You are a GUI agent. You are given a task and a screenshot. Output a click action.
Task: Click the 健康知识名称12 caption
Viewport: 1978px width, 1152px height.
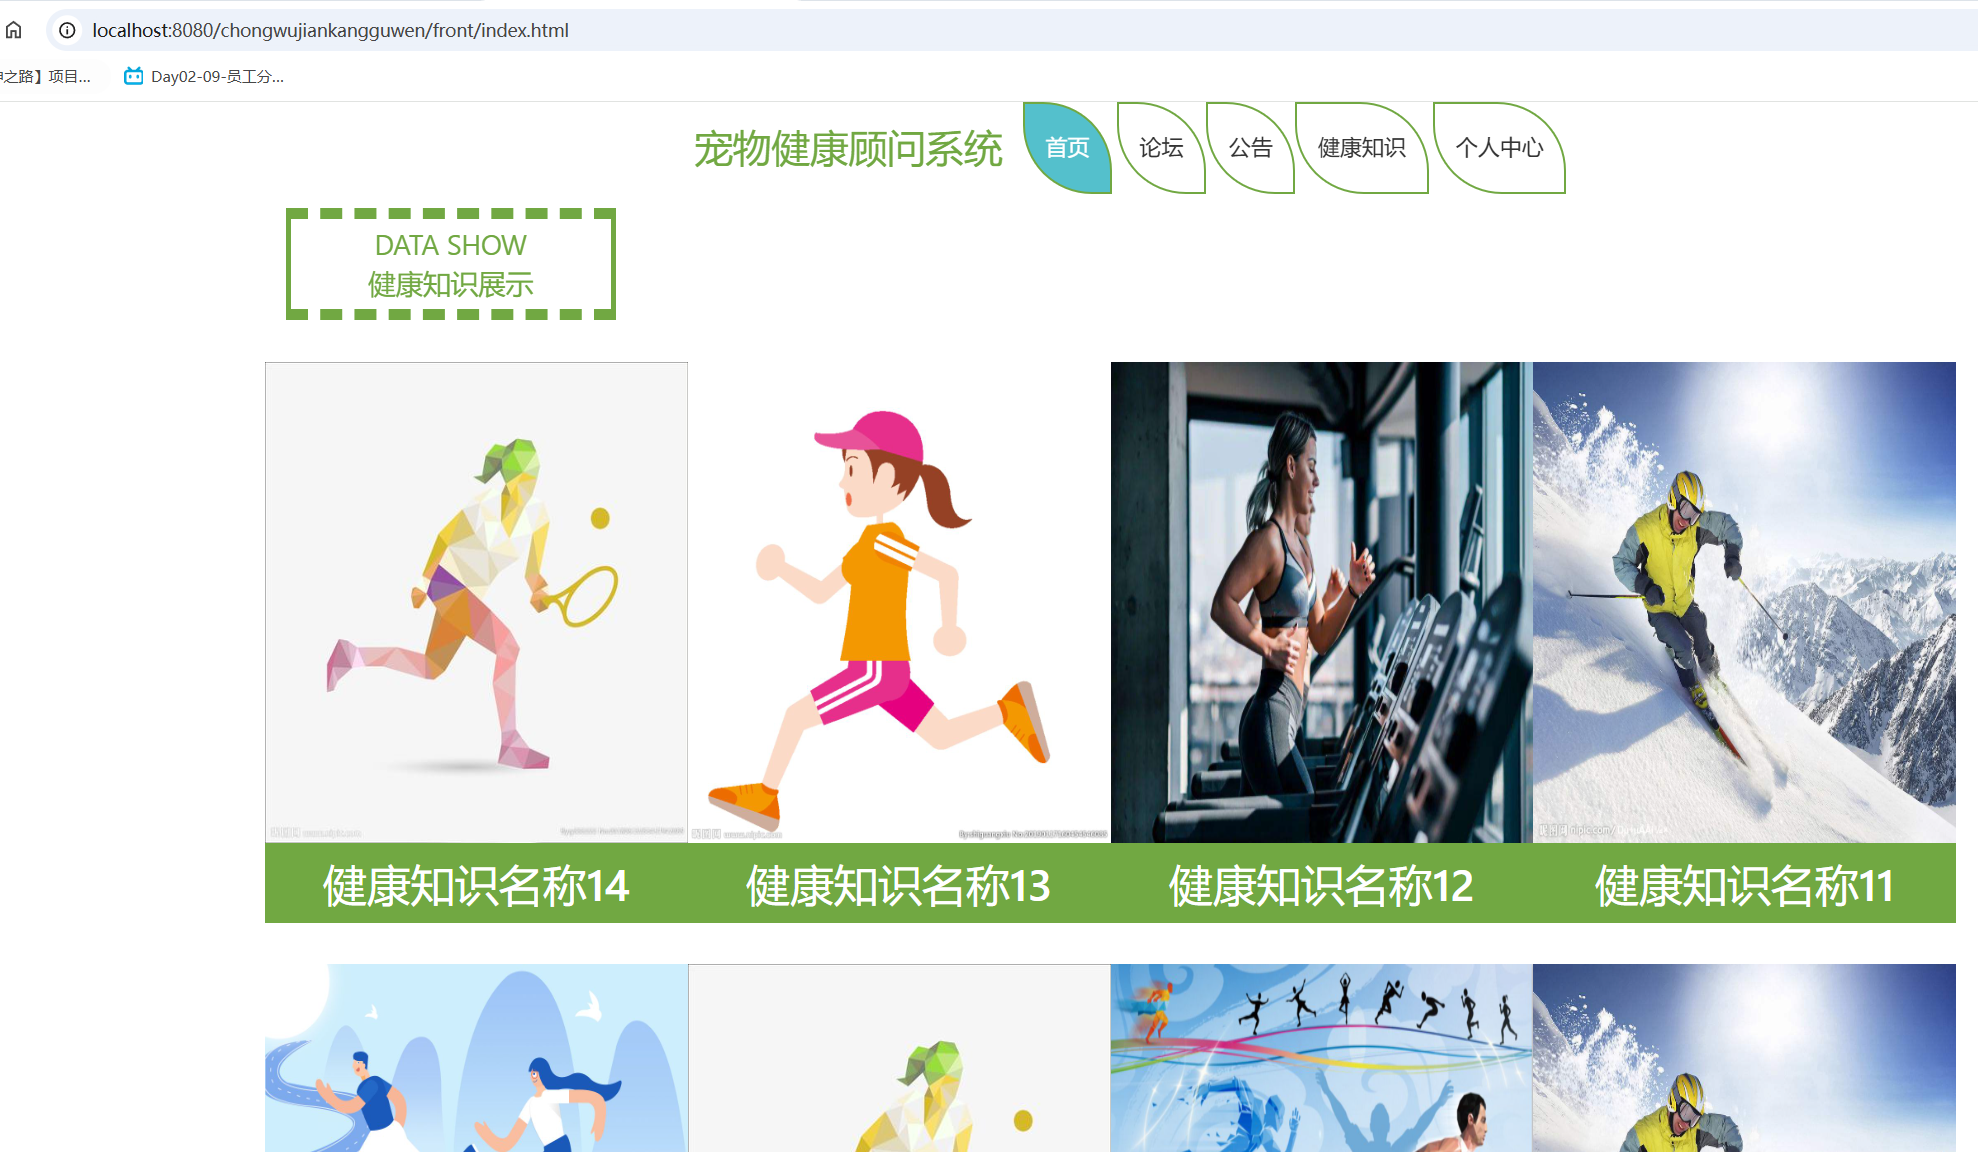click(1322, 885)
